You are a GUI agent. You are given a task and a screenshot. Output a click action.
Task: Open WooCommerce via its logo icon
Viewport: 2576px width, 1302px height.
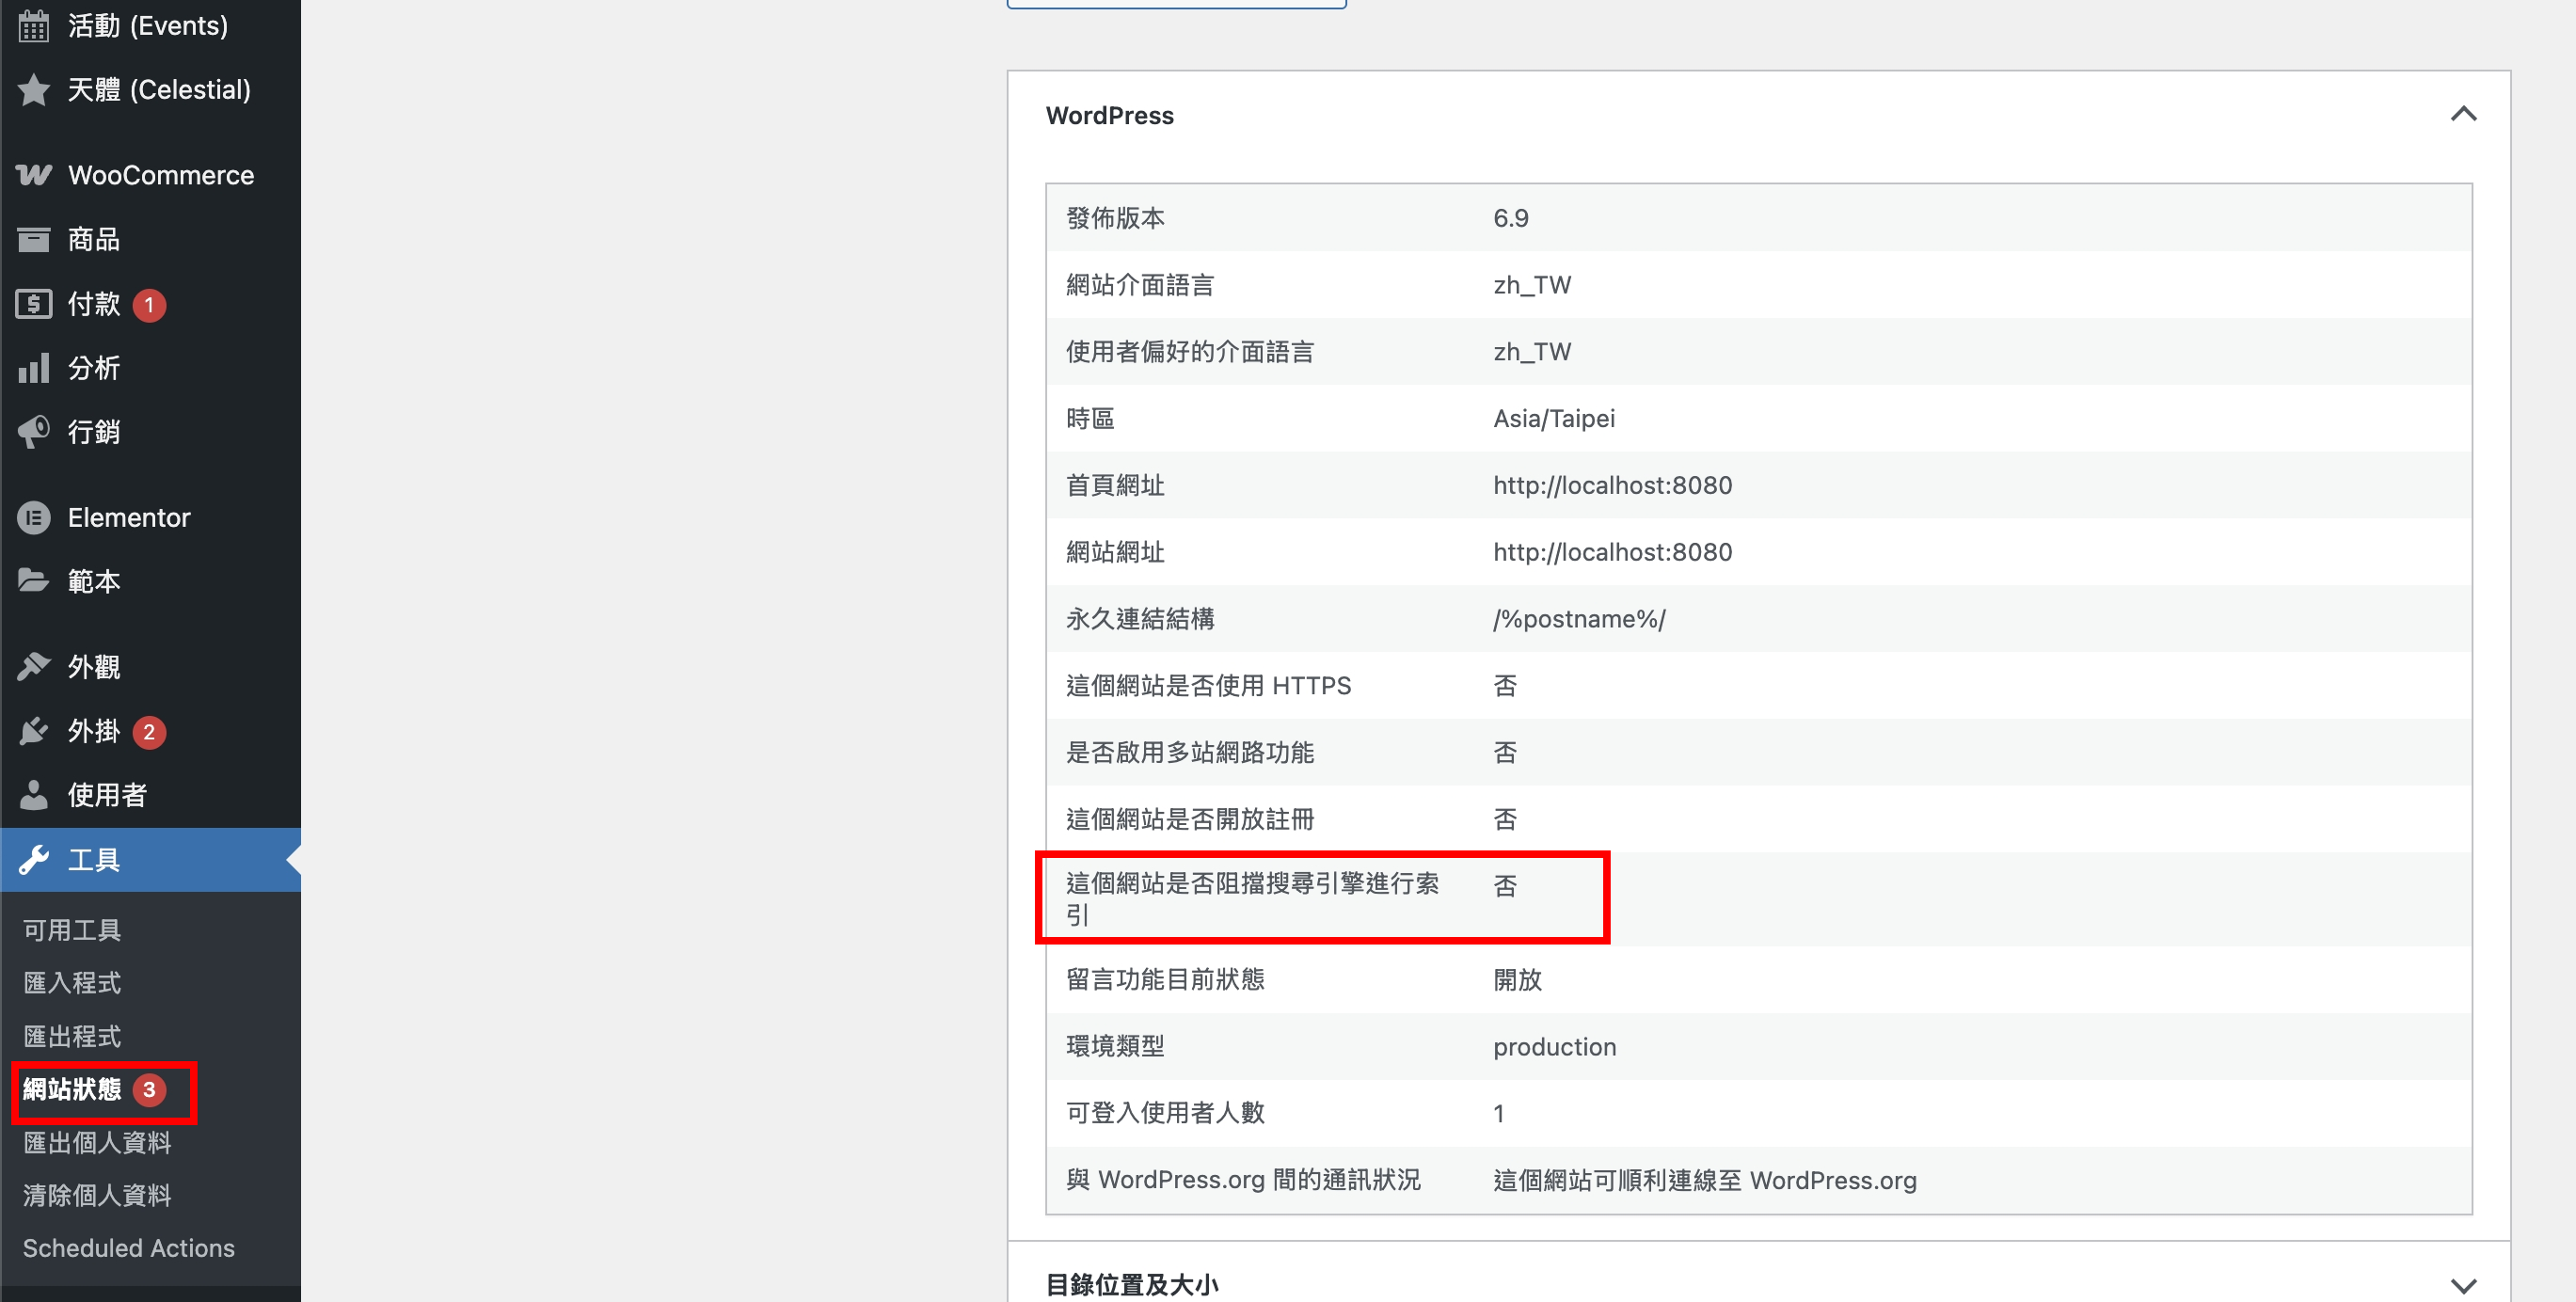[x=33, y=175]
